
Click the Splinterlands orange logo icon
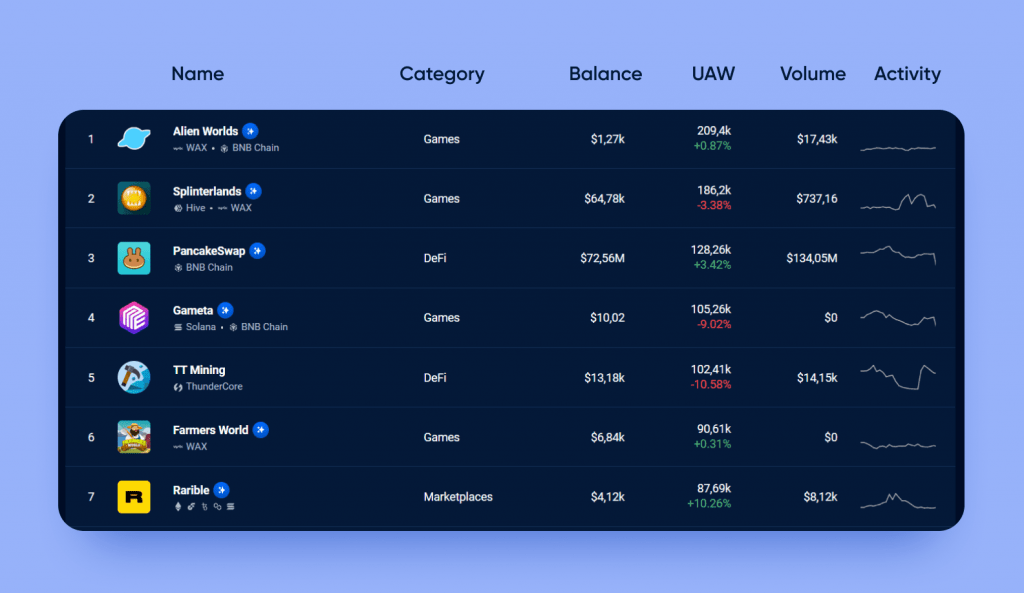[133, 198]
